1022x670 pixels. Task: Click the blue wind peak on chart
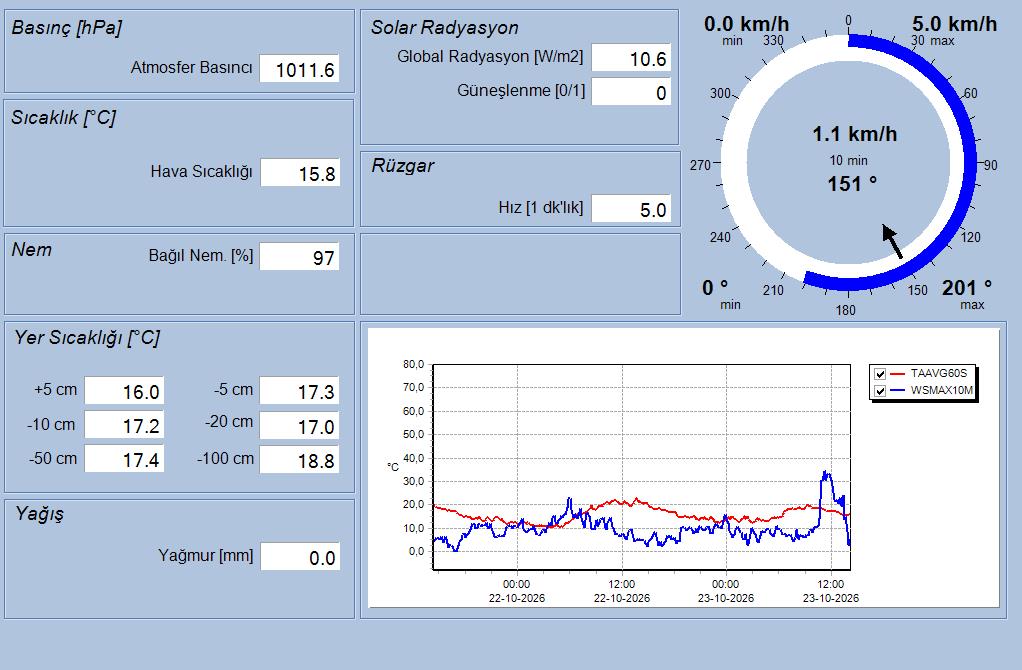point(826,474)
